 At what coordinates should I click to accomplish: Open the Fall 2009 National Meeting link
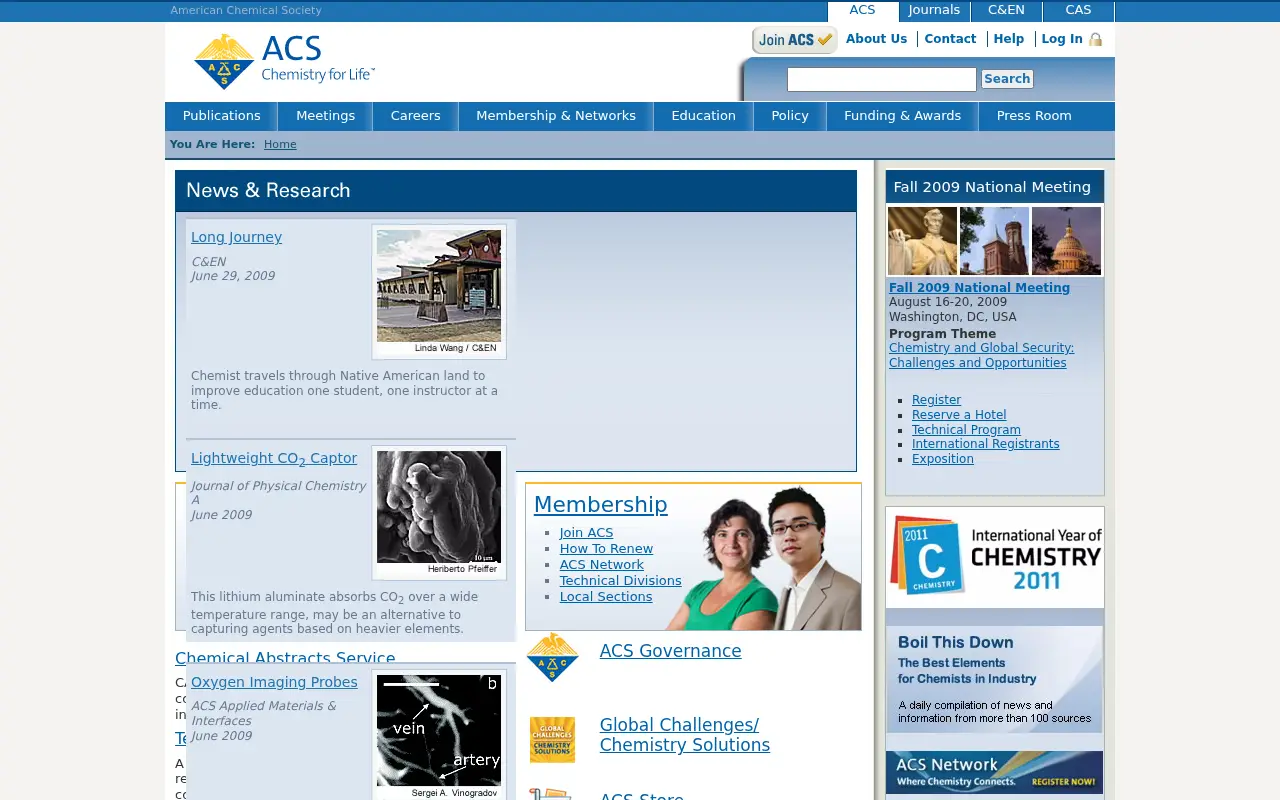979,288
